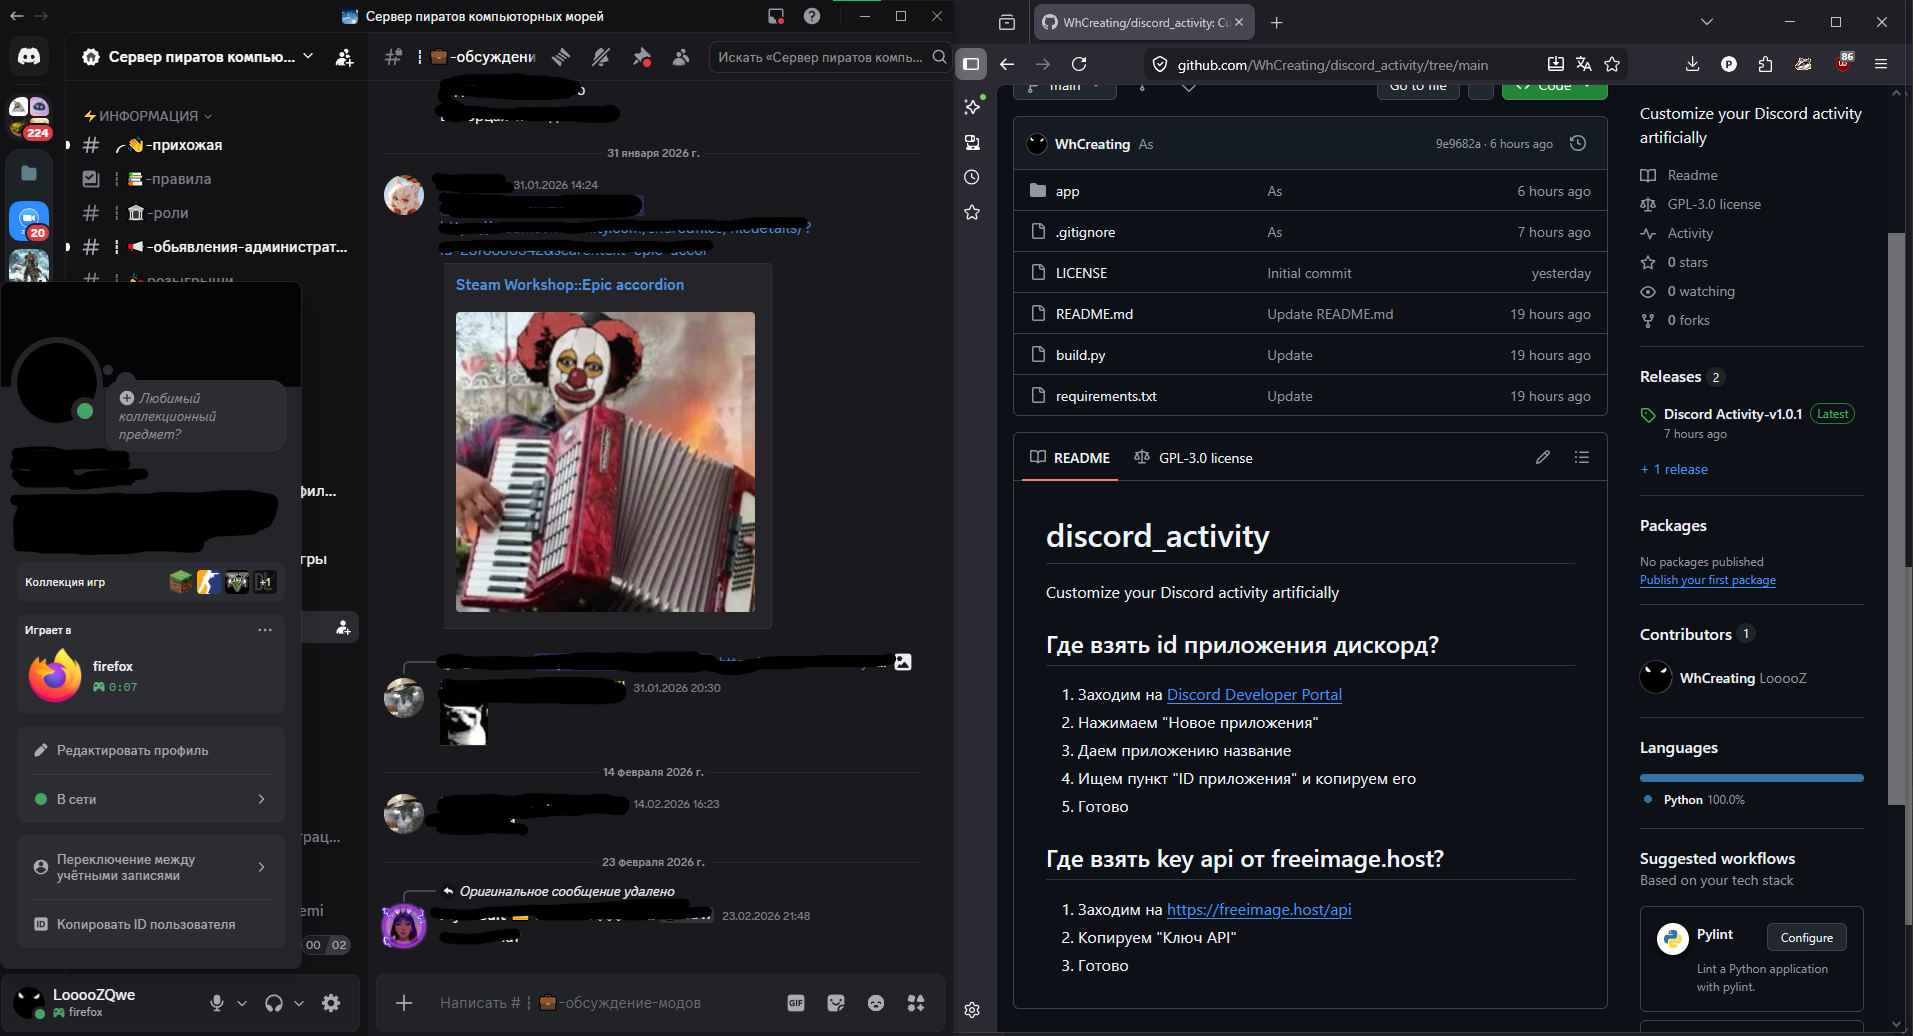Open the sticker picker in Discord
This screenshot has width=1913, height=1036.
pos(836,1003)
